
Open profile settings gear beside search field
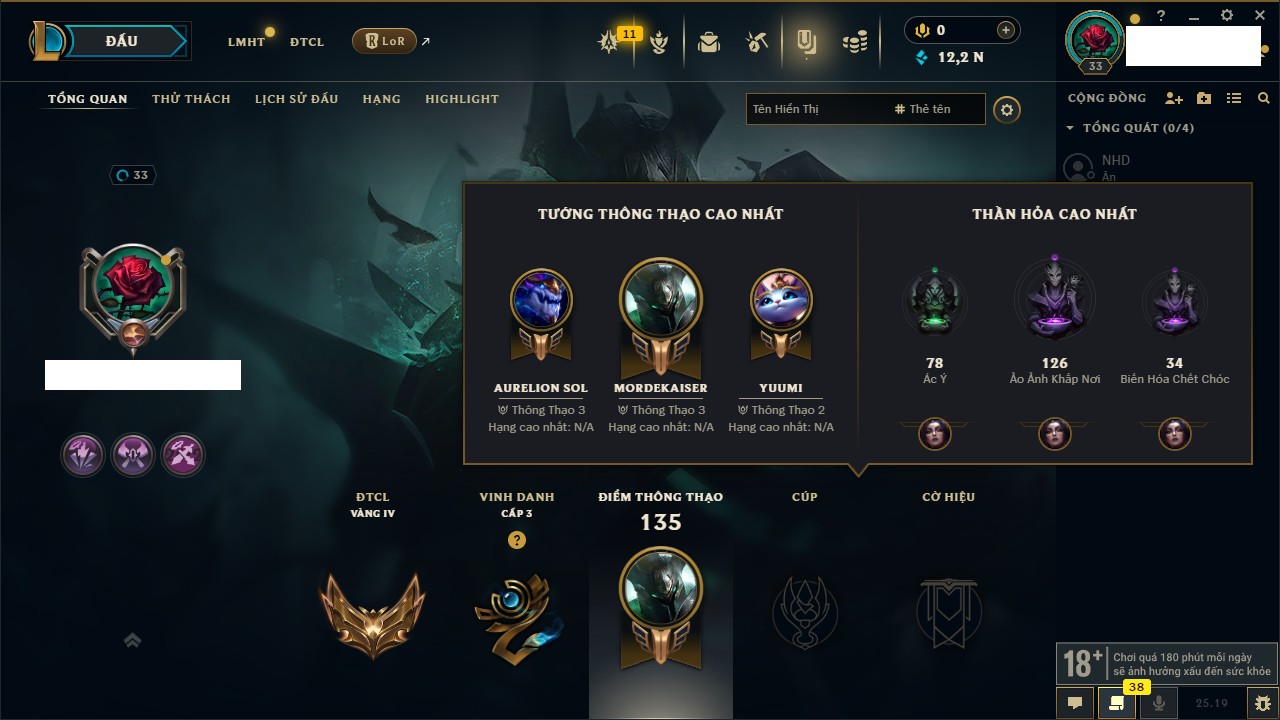pyautogui.click(x=1007, y=109)
